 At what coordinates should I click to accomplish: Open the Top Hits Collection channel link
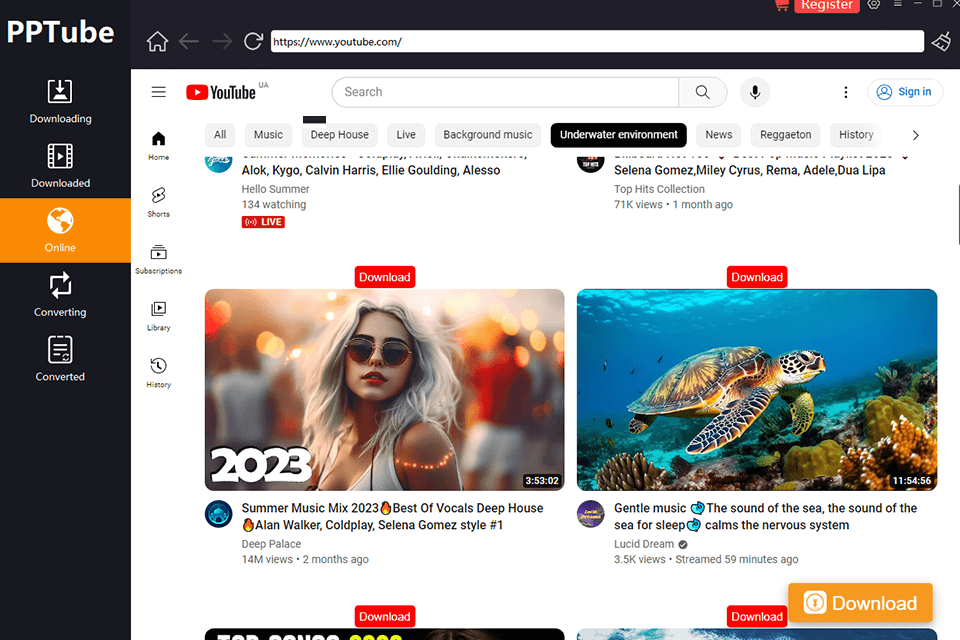tap(659, 189)
